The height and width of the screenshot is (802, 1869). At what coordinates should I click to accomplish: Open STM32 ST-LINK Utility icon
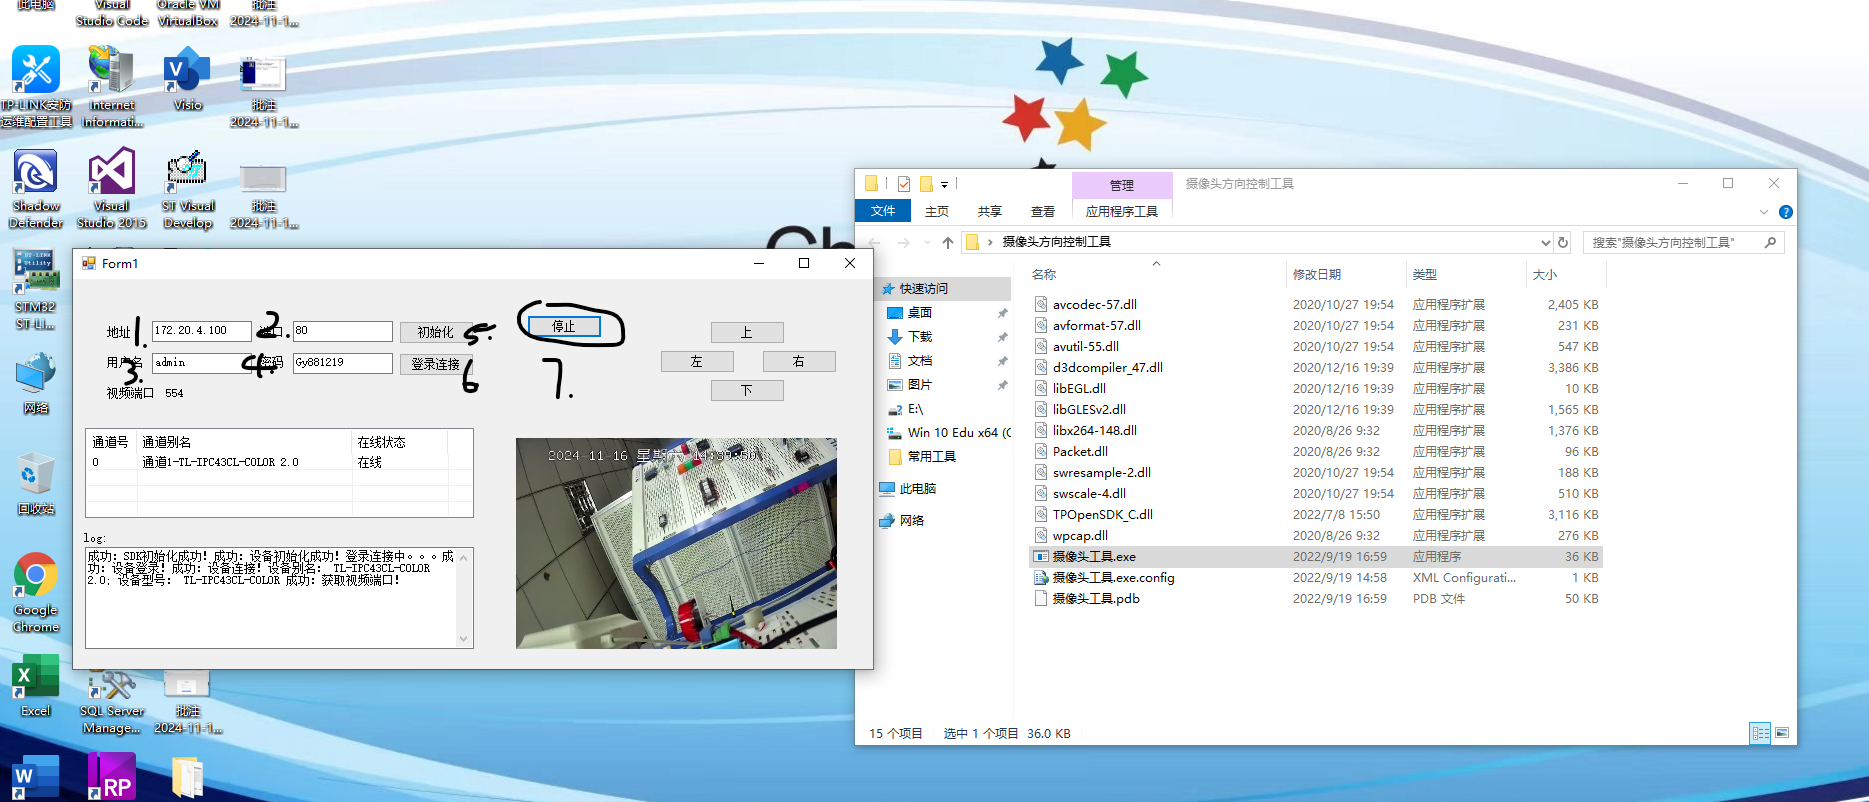point(36,290)
